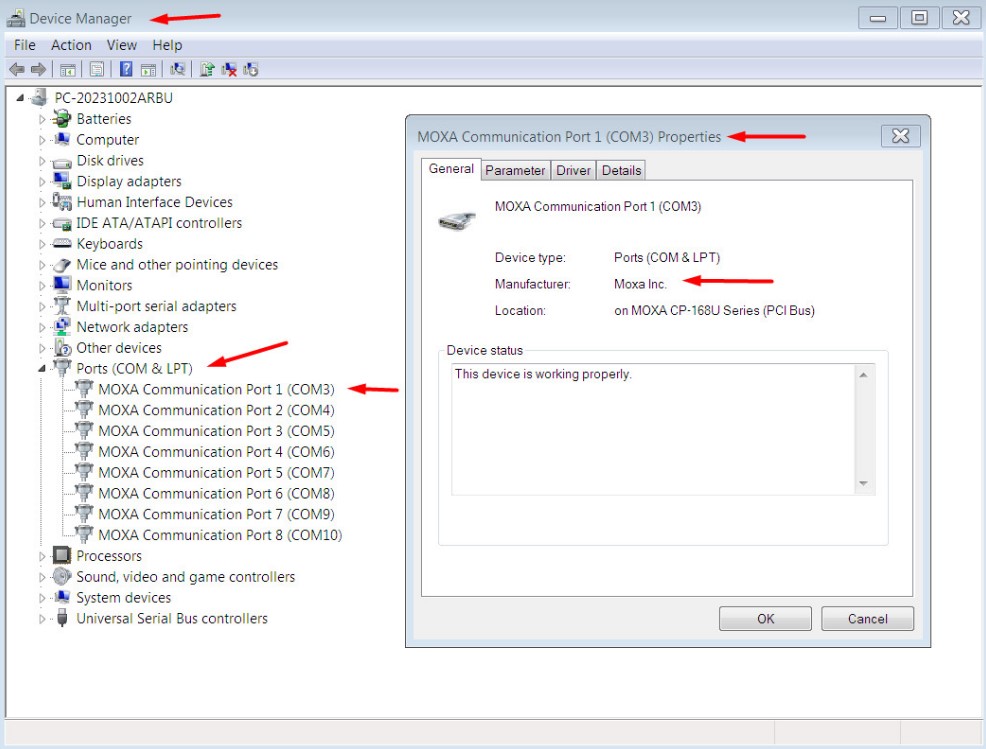
Task: Open the Properties toolbar icon
Action: (97, 69)
